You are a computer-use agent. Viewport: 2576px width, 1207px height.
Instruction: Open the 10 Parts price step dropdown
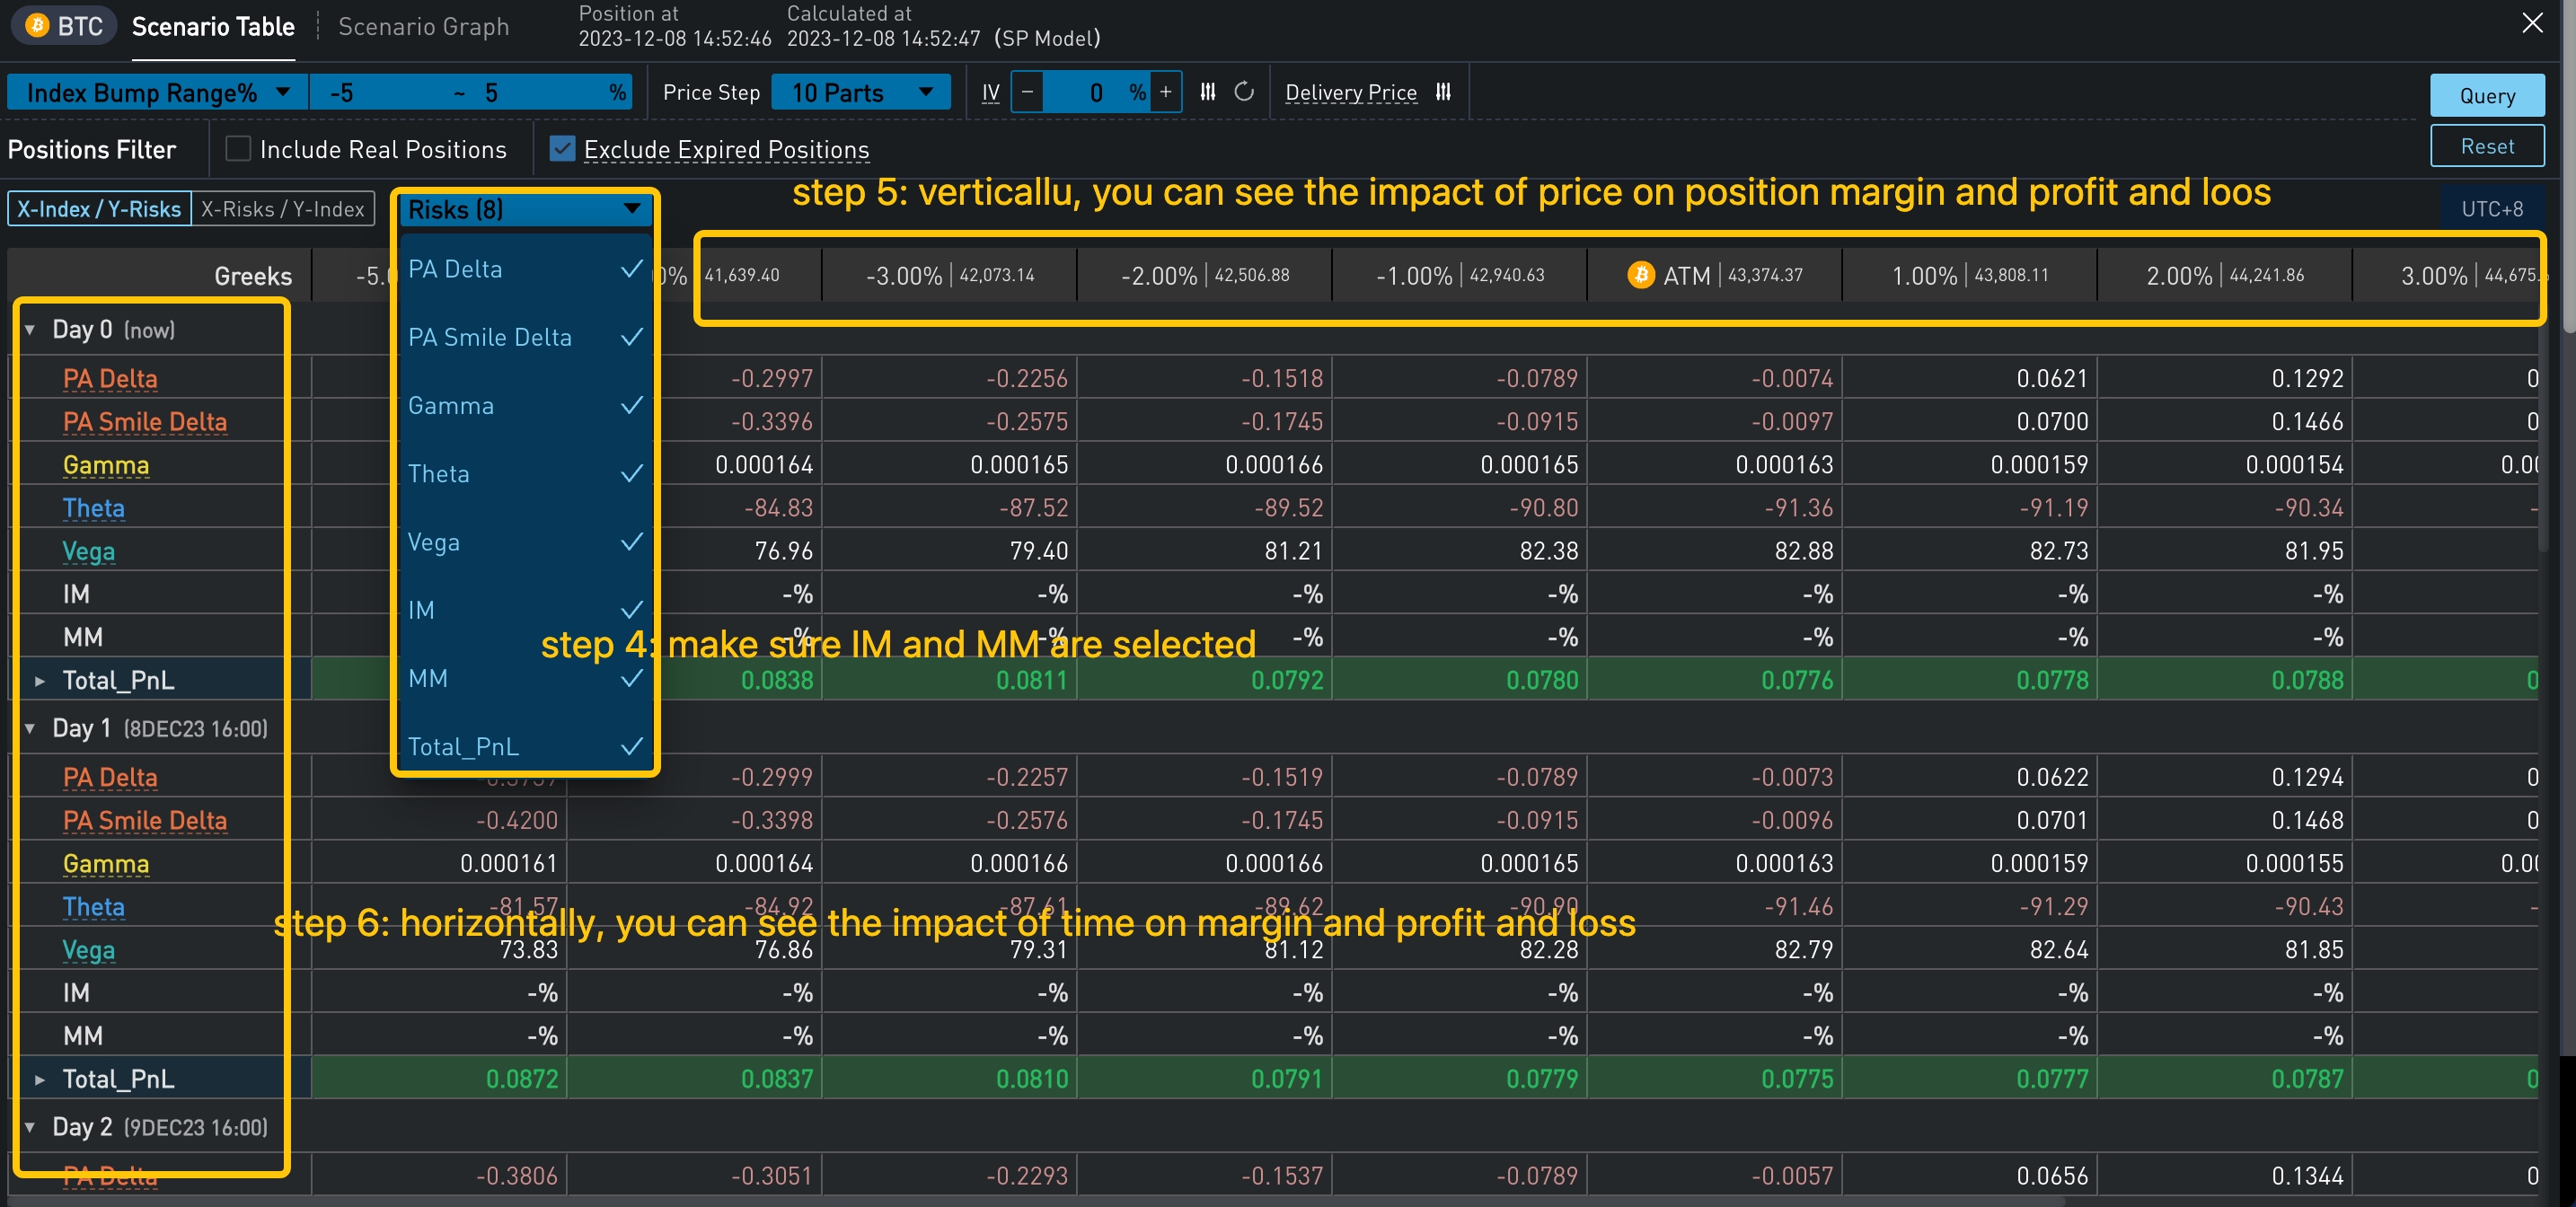[860, 93]
